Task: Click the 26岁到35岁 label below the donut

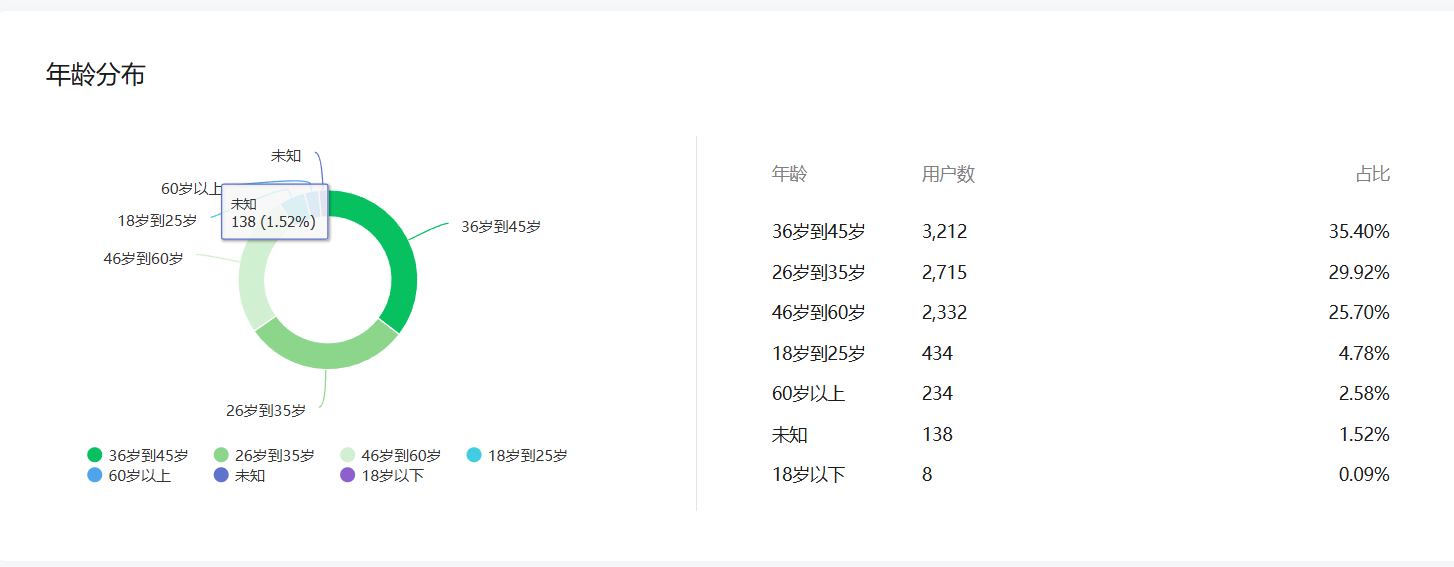Action: [x=266, y=410]
